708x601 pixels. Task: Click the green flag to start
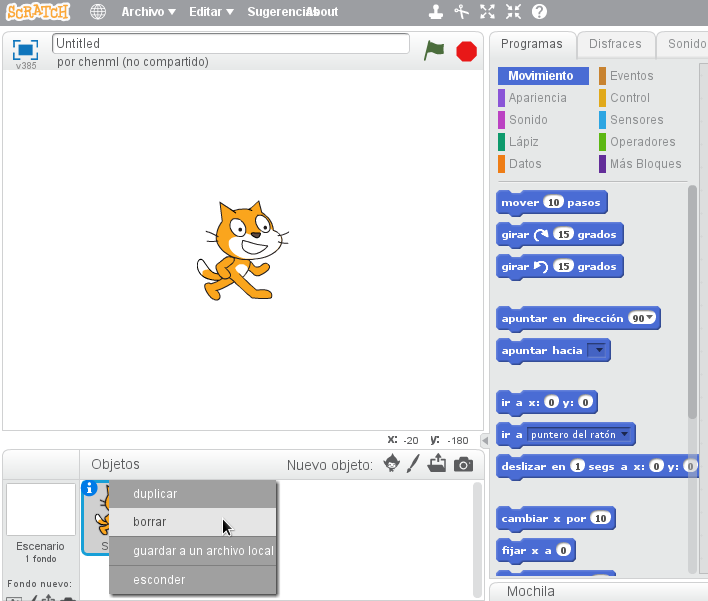pyautogui.click(x=434, y=50)
